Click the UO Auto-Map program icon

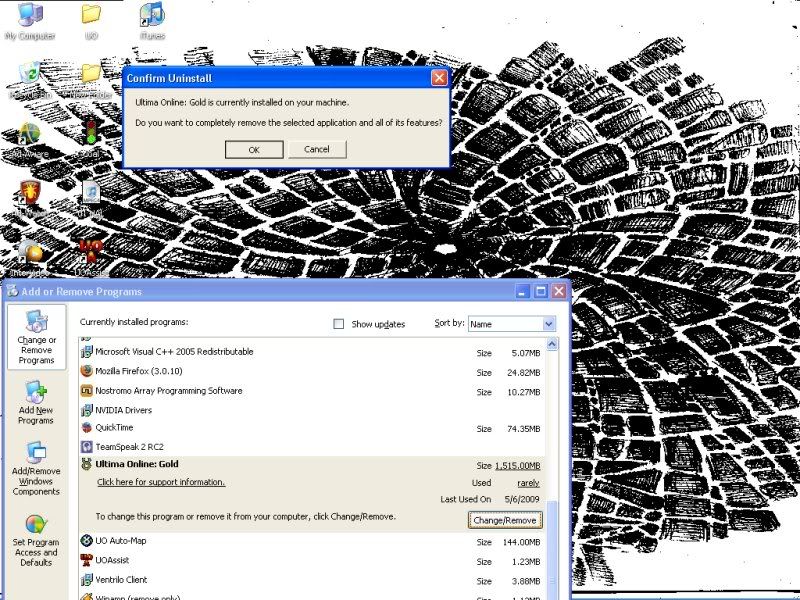[87, 540]
